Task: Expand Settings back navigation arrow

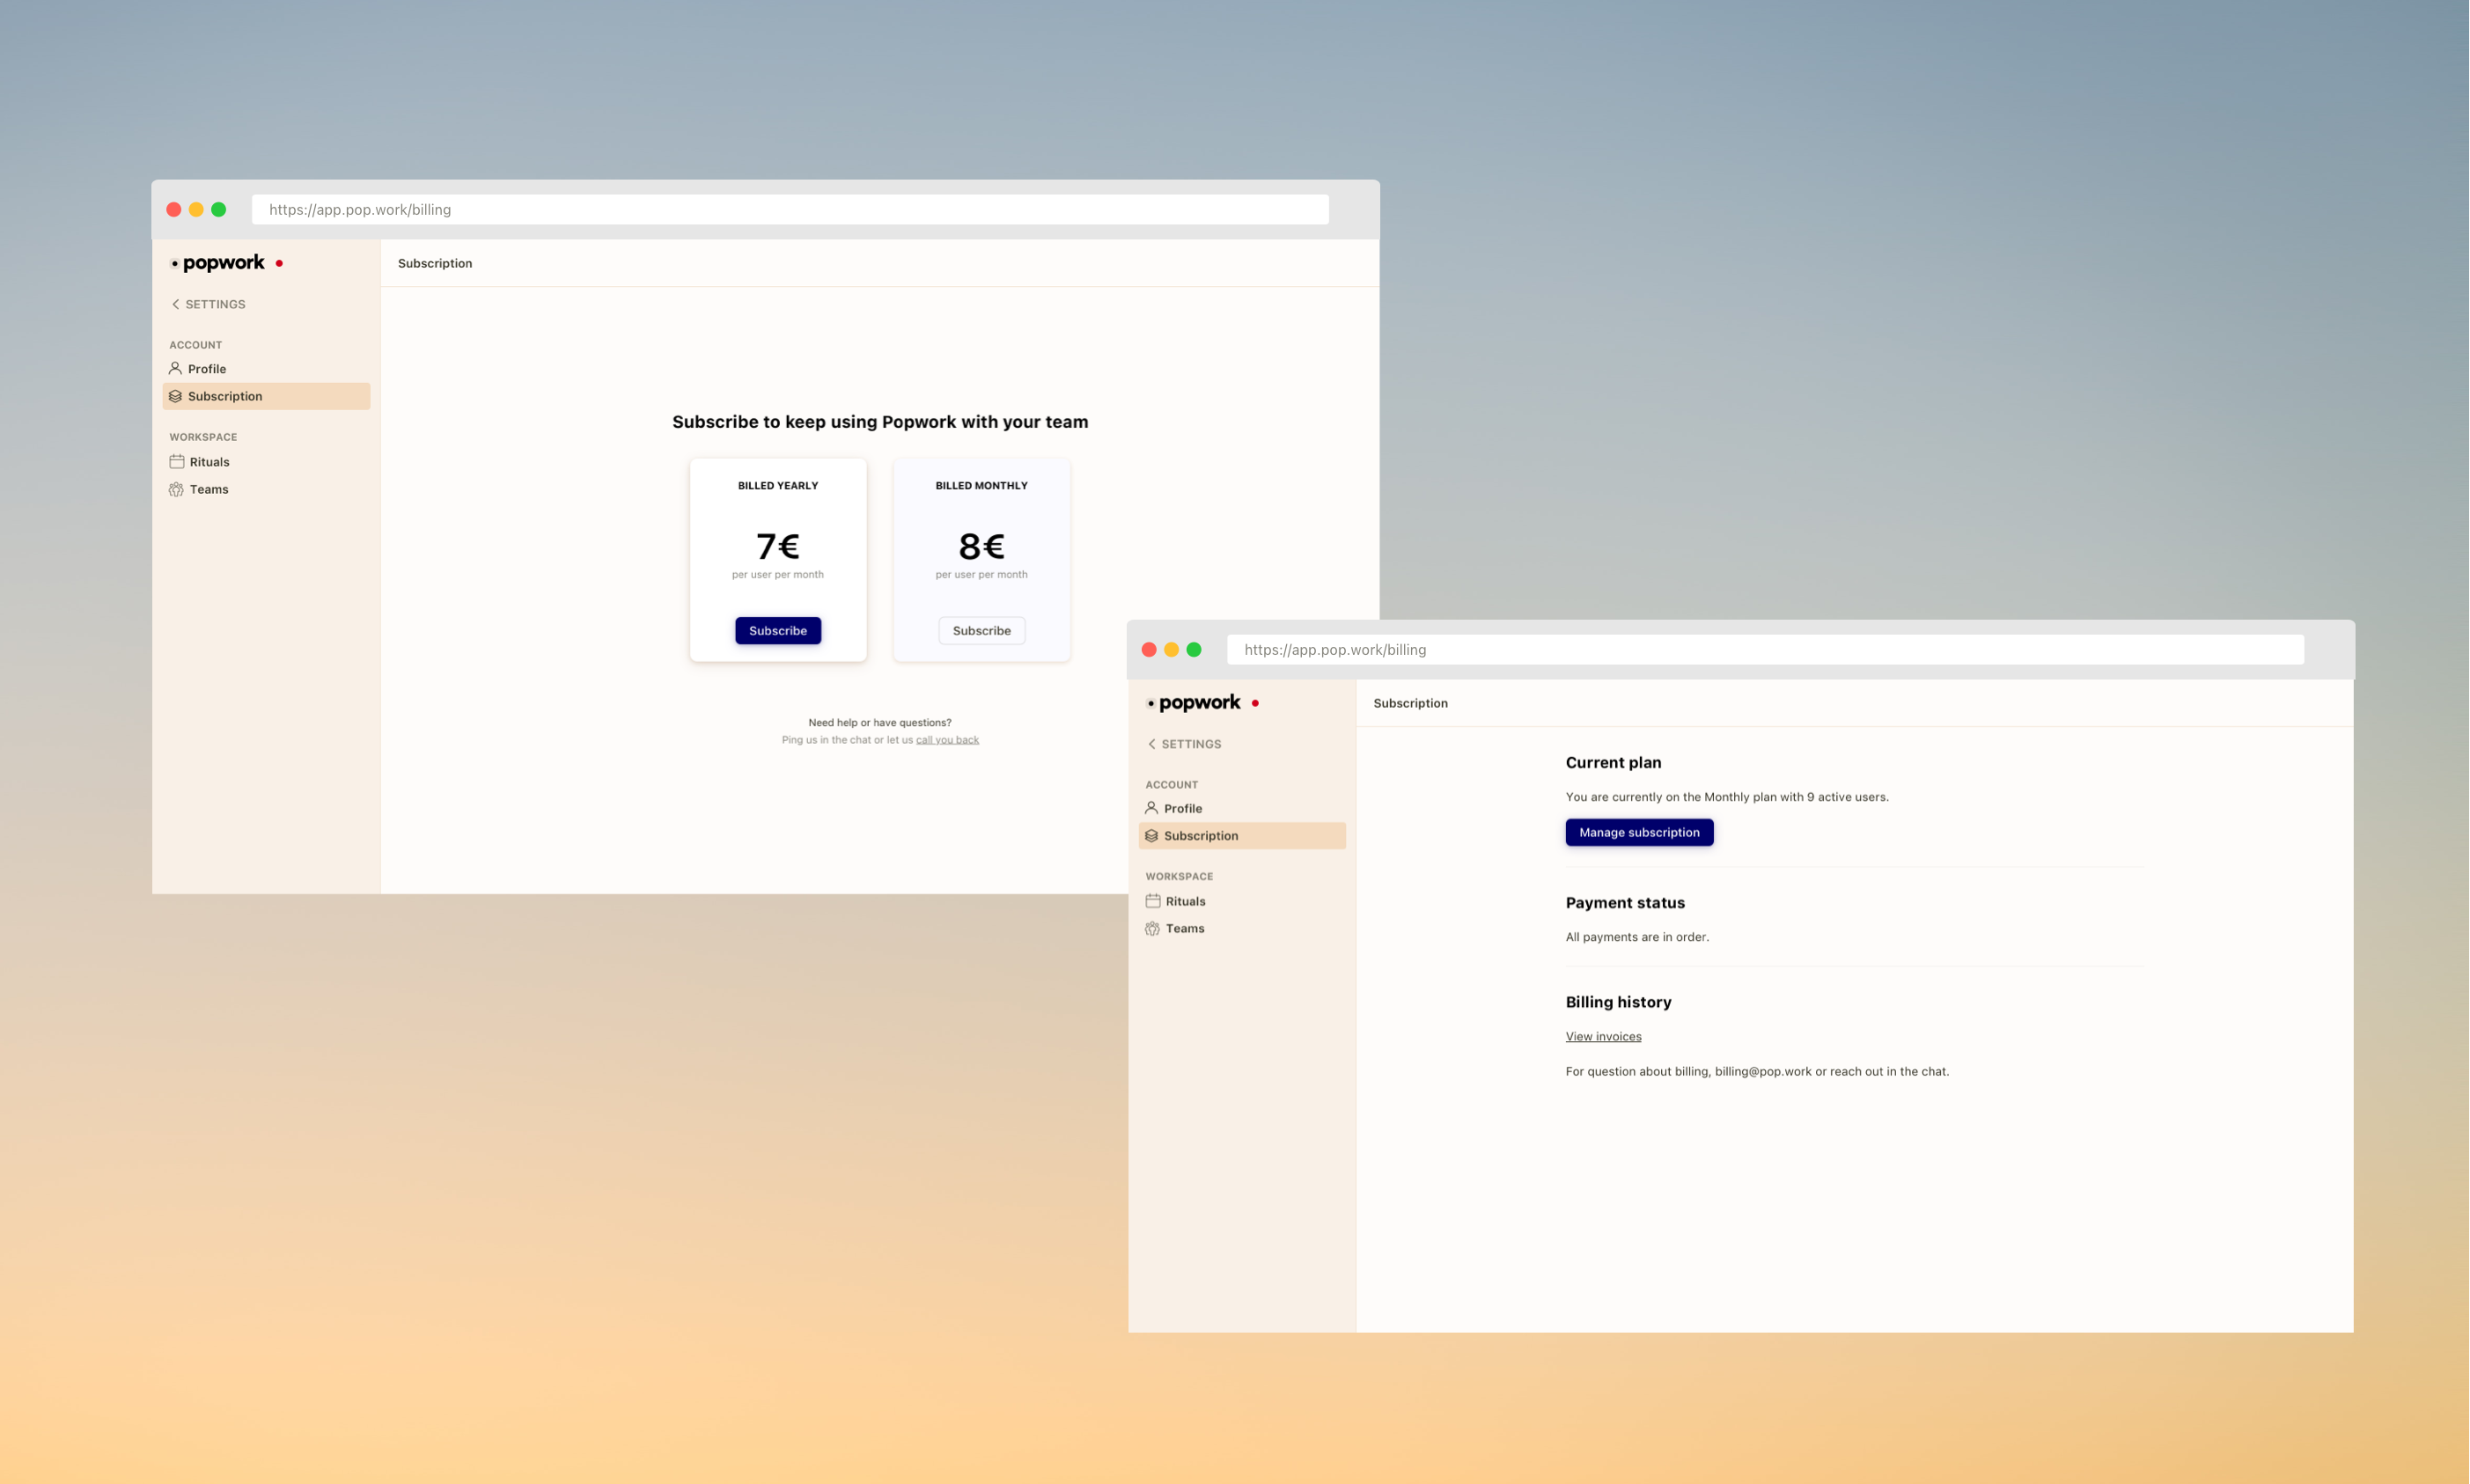Action: click(174, 304)
